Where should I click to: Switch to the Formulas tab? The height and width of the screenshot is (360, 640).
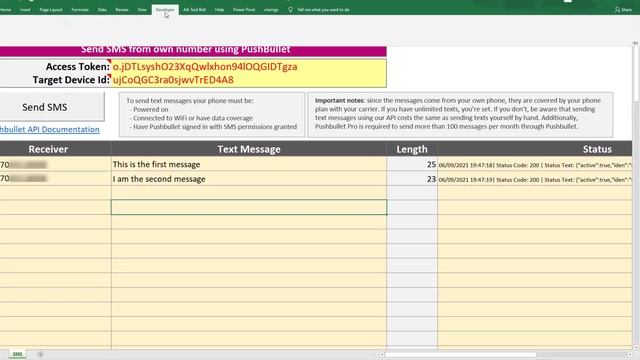pos(80,9)
